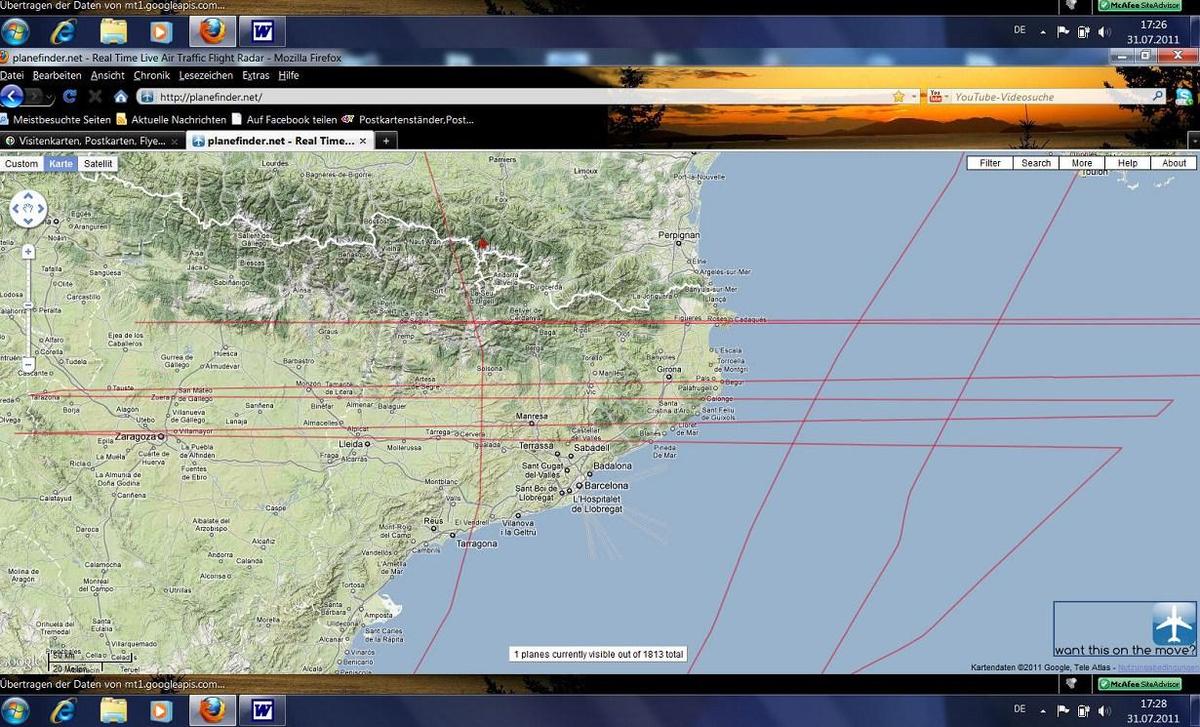Open Action Center flag in the 17:26 tray
Viewport: 1200px width, 727px height.
click(1063, 32)
